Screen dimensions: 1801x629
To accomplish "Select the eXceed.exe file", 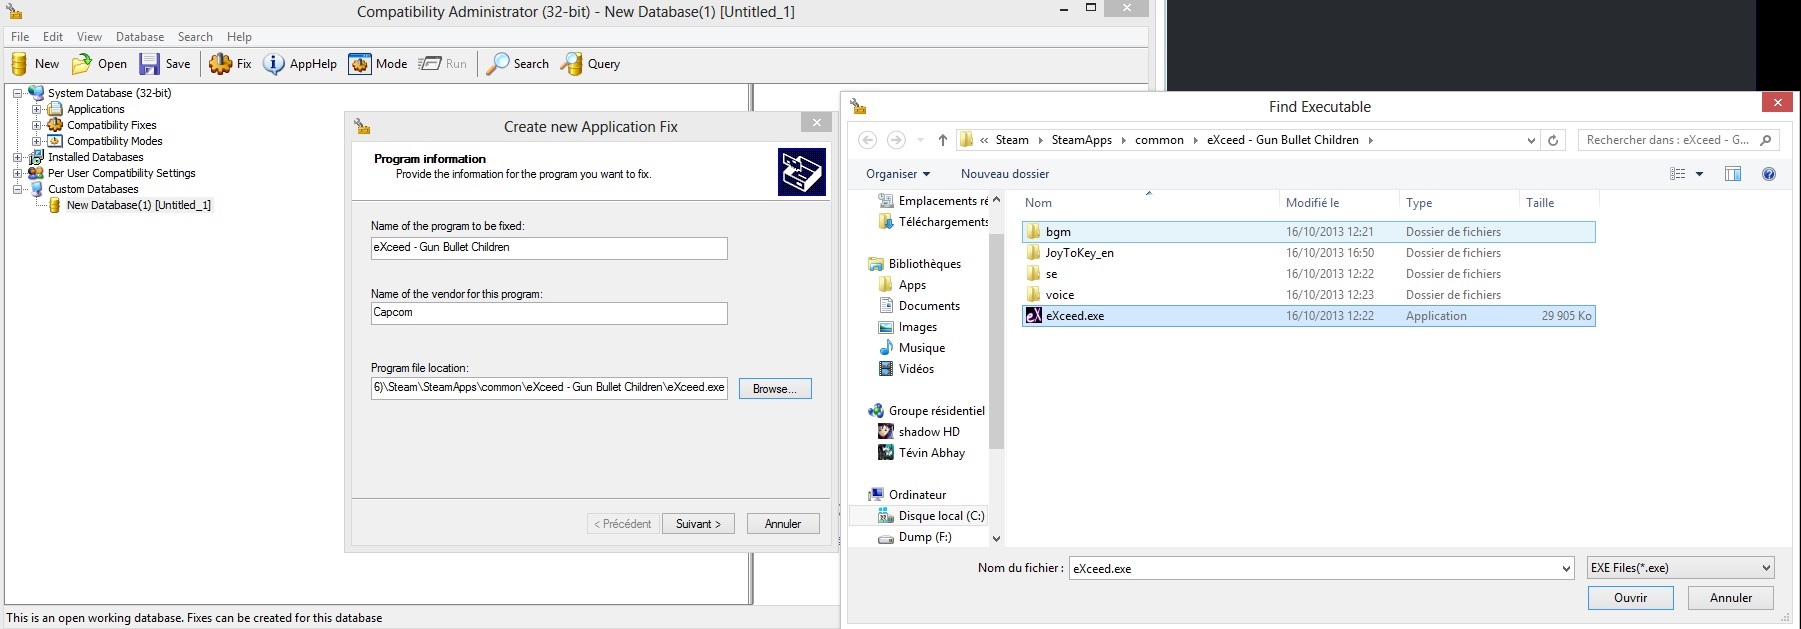I will tap(1308, 316).
